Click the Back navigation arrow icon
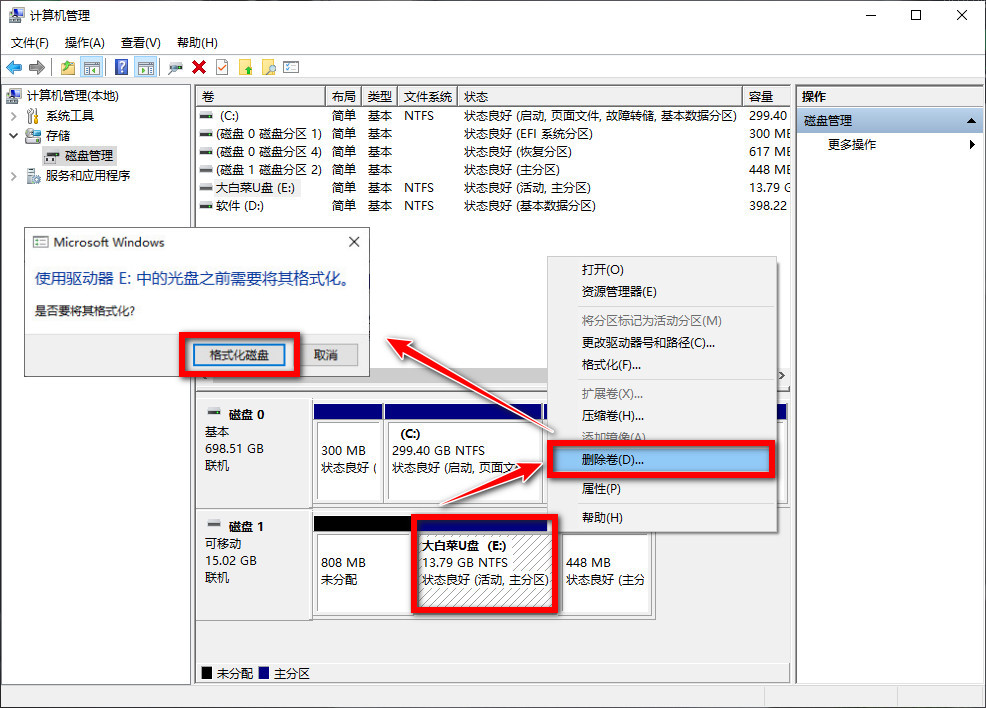The image size is (986, 708). point(14,67)
